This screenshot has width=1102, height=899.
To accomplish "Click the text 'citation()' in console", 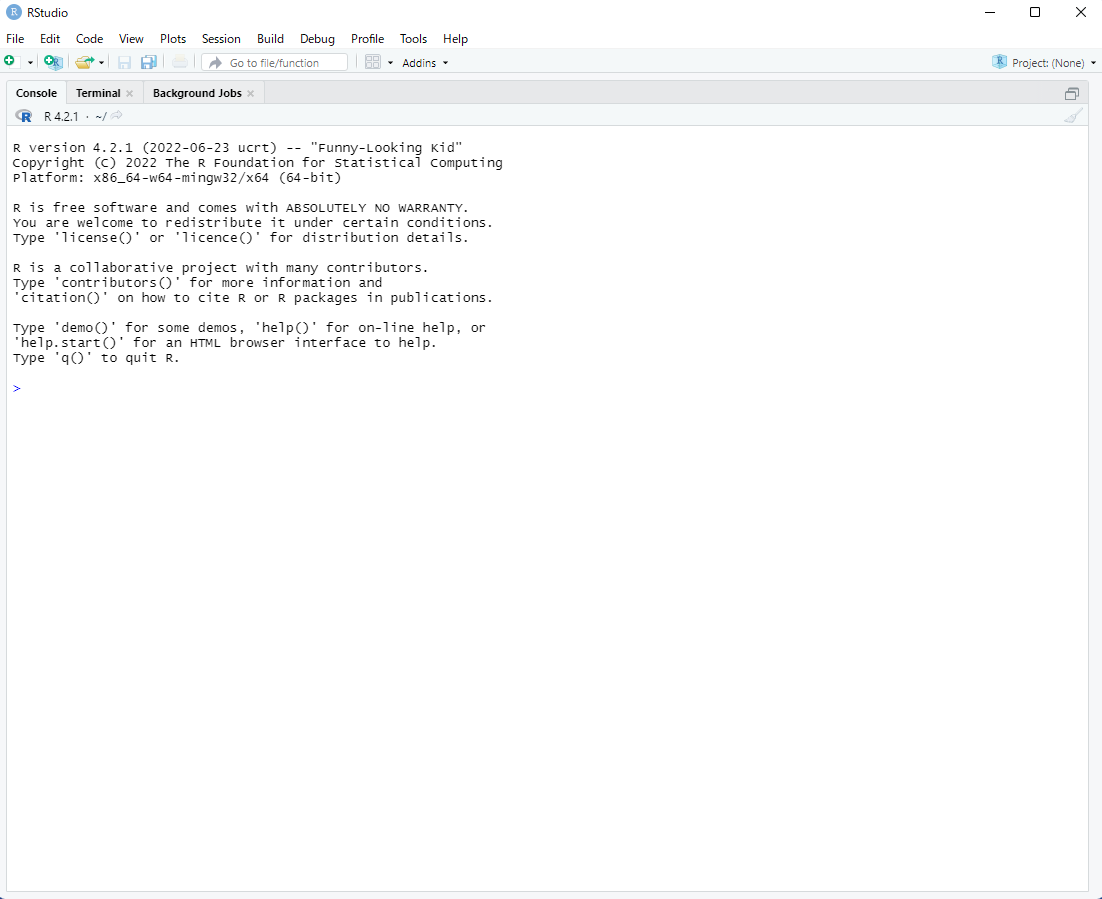I will [x=60, y=297].
